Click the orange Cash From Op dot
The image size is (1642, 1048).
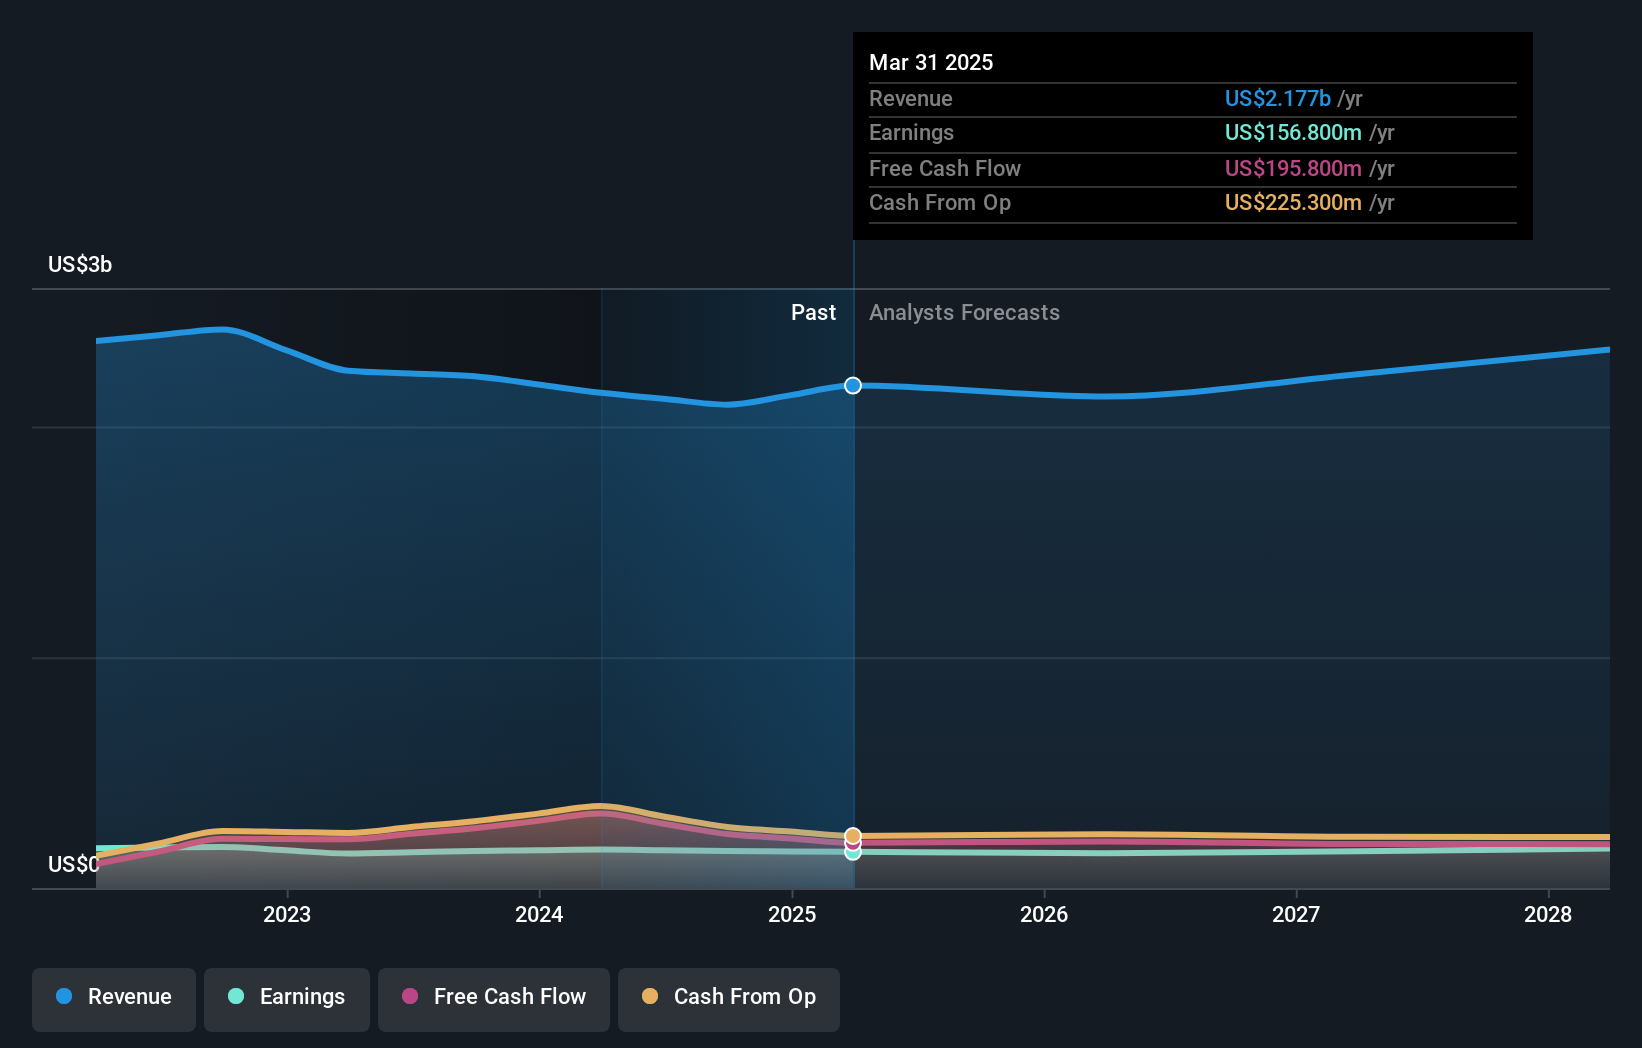650,996
